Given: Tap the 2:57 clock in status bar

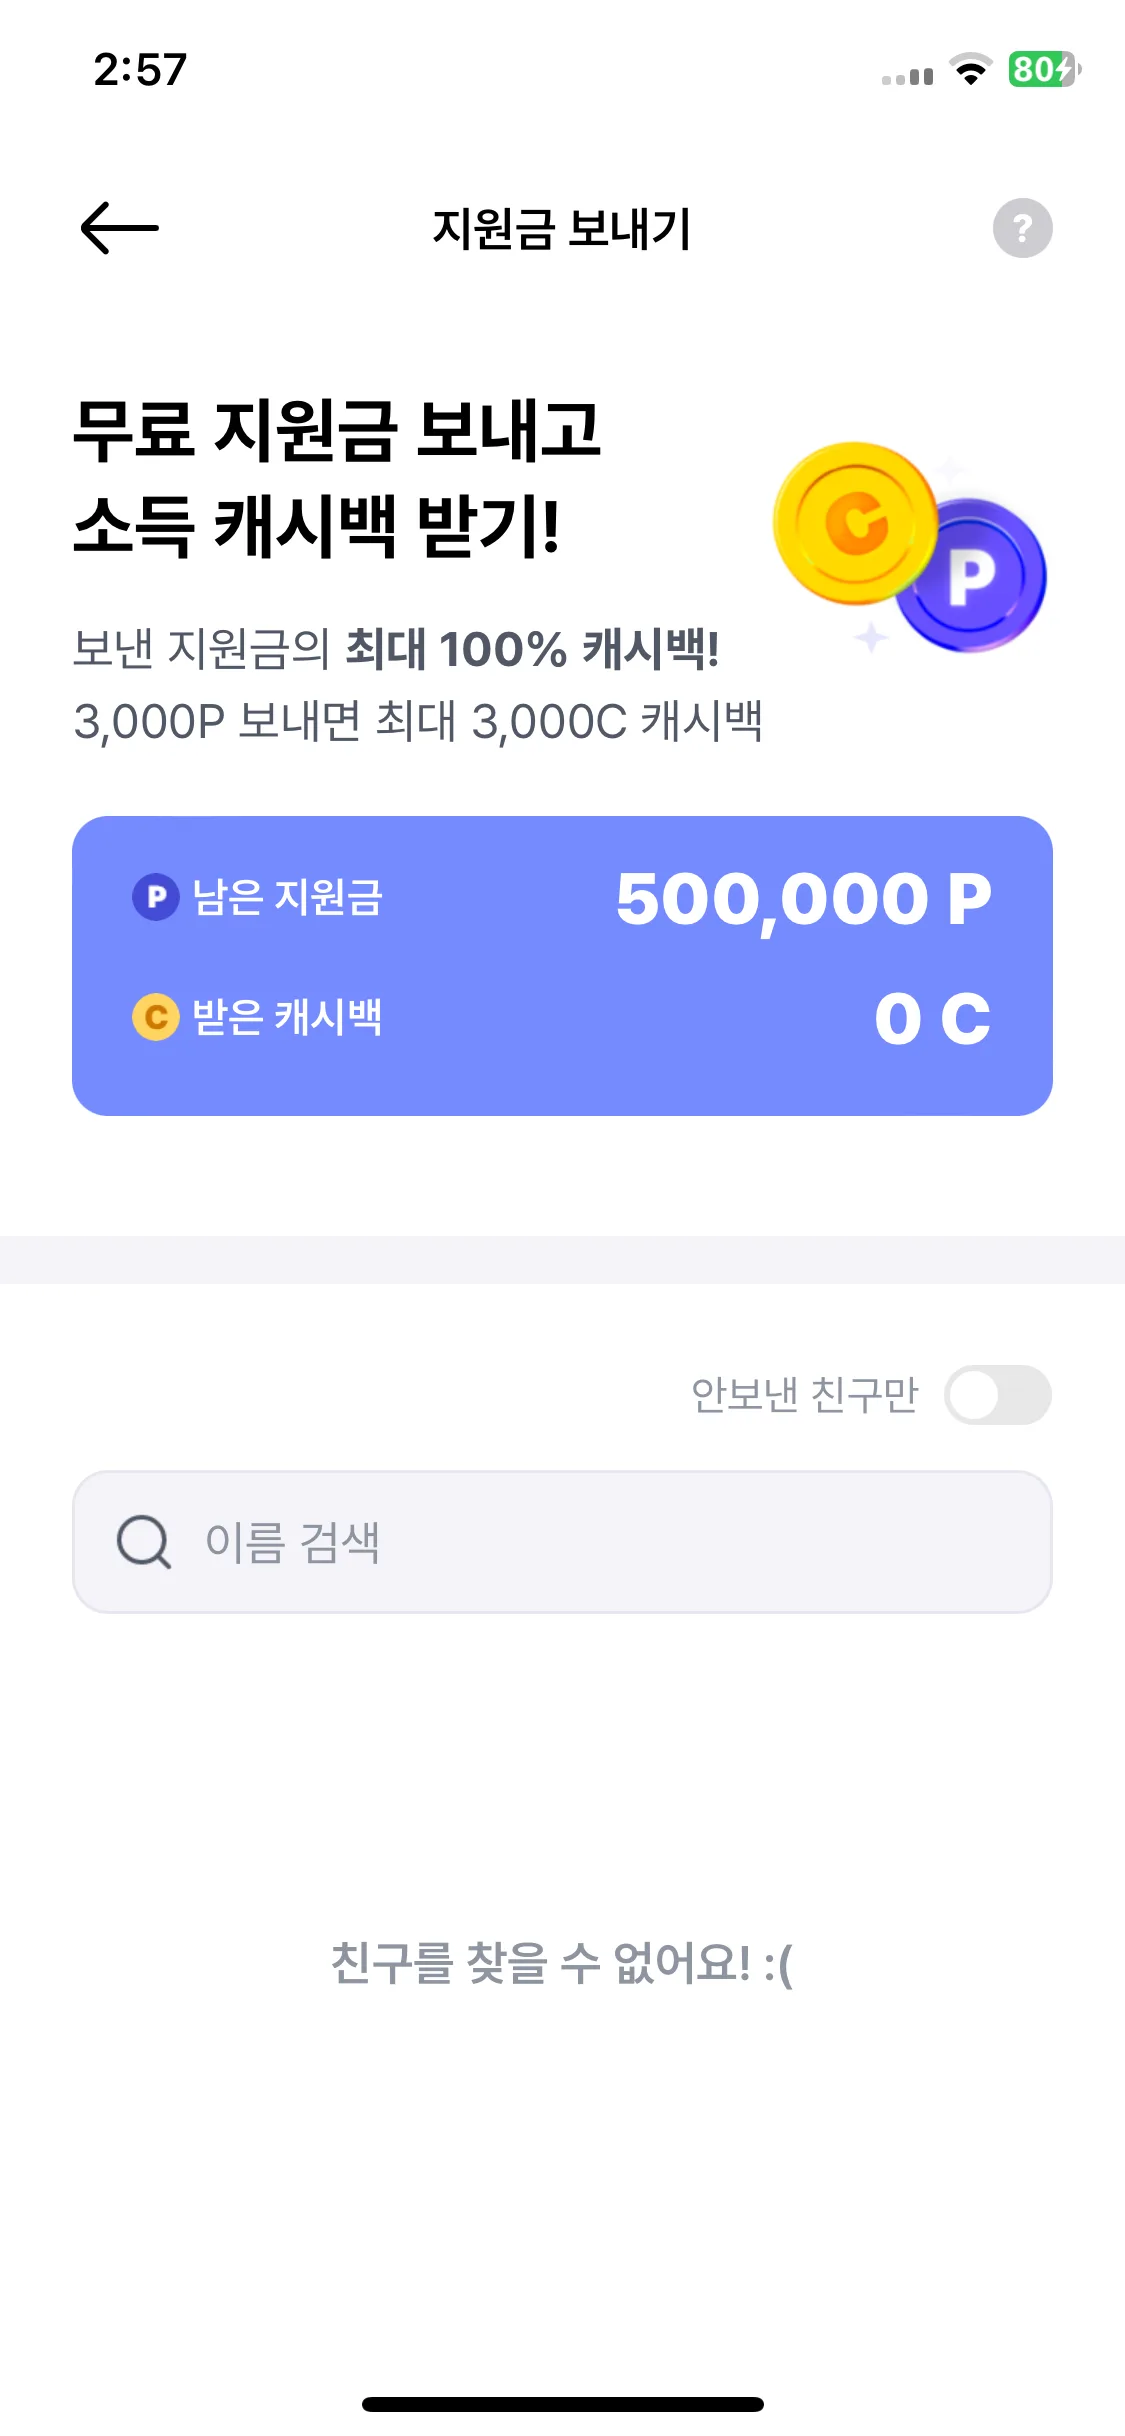Looking at the screenshot, I should click(x=140, y=70).
